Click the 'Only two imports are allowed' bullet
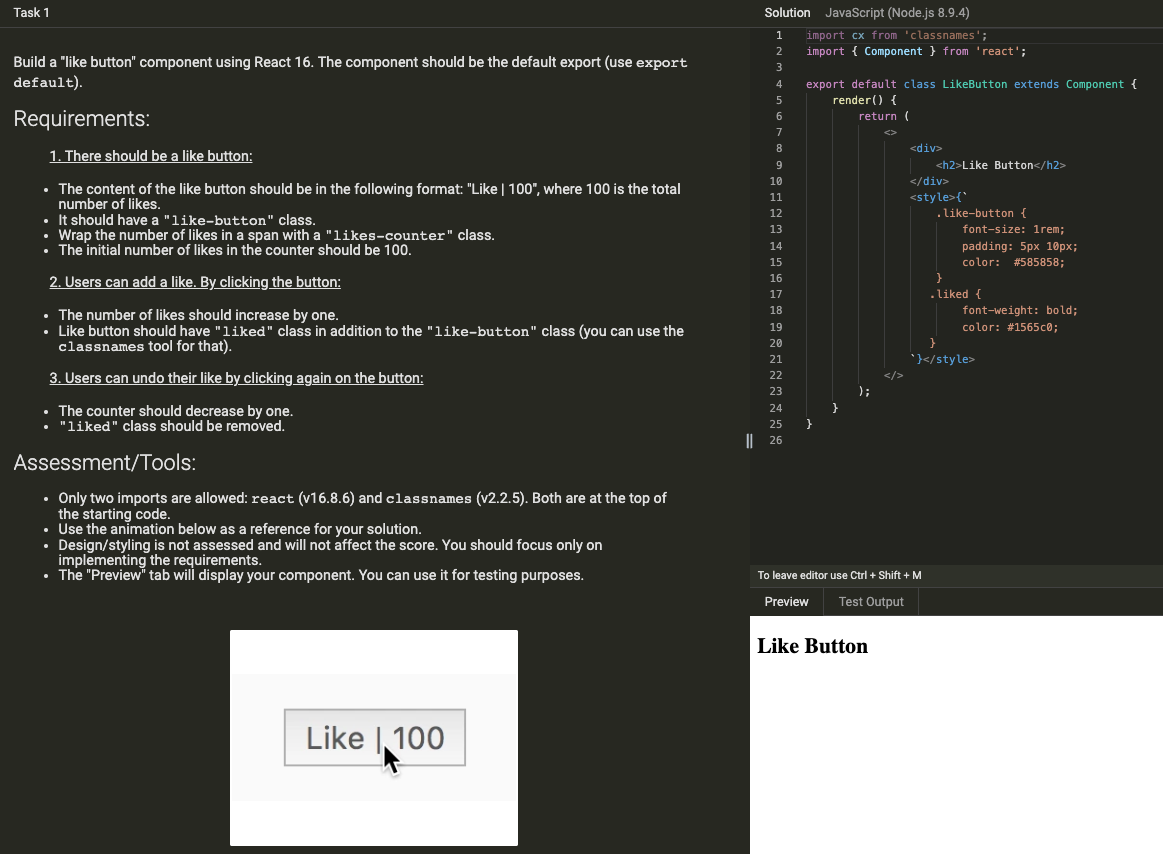The image size is (1163, 854). tap(363, 506)
